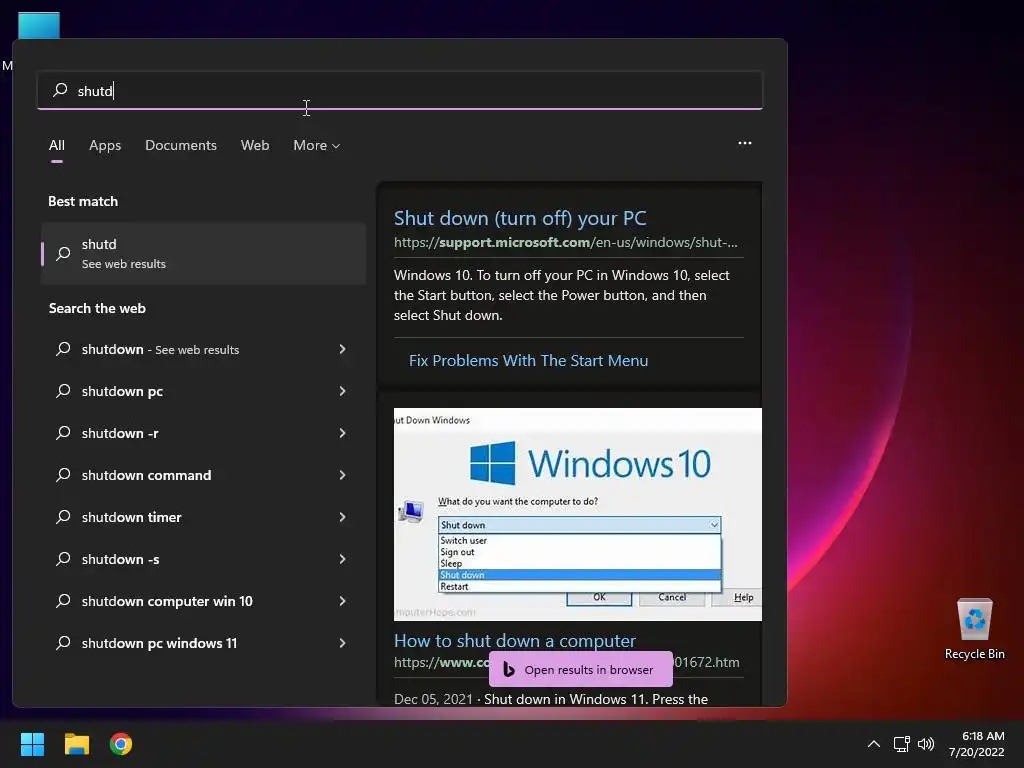
Task: Launch File Explorer from the taskbar
Action: click(76, 744)
